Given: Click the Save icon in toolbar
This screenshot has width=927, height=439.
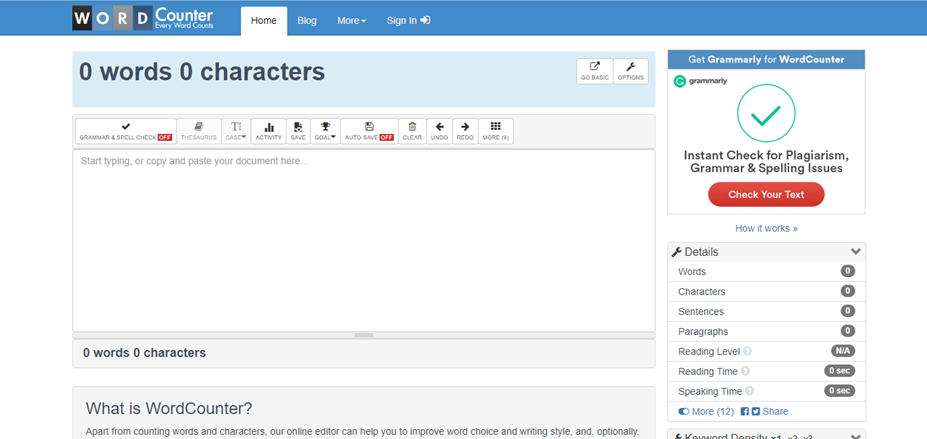Looking at the screenshot, I should [x=298, y=131].
